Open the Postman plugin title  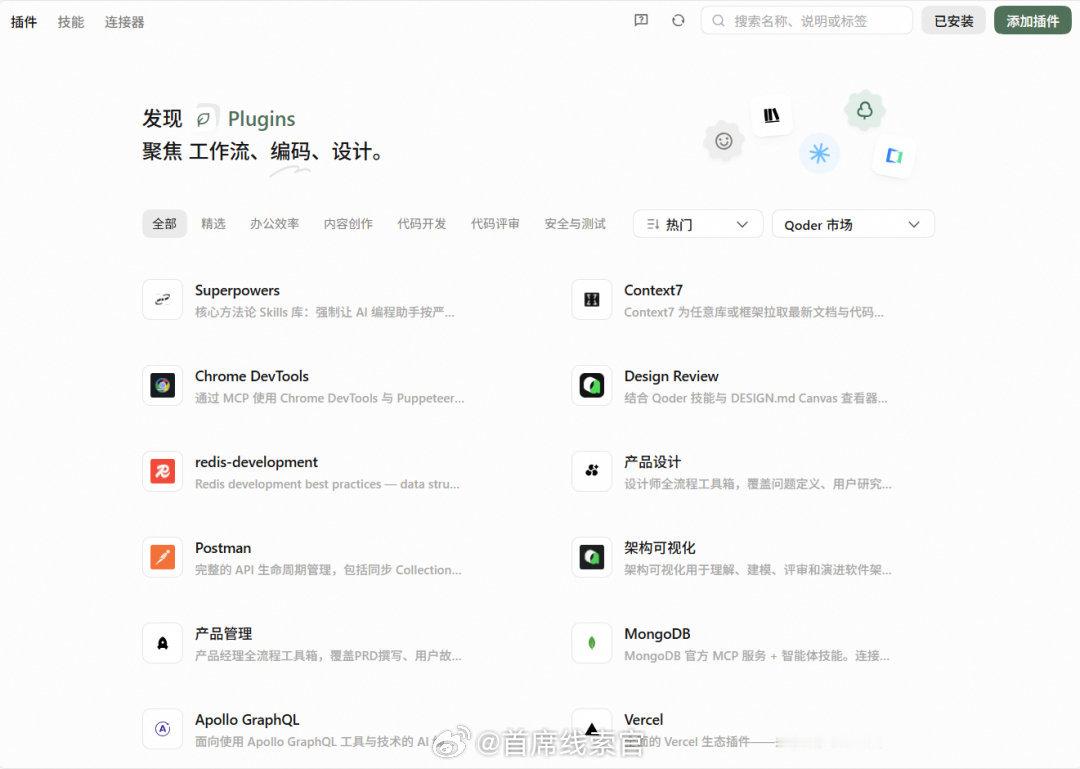point(223,548)
